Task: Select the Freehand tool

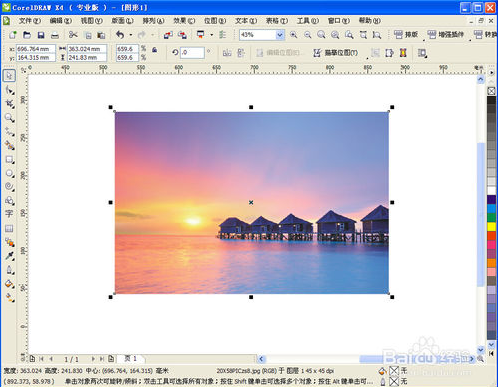Action: coord(9,132)
